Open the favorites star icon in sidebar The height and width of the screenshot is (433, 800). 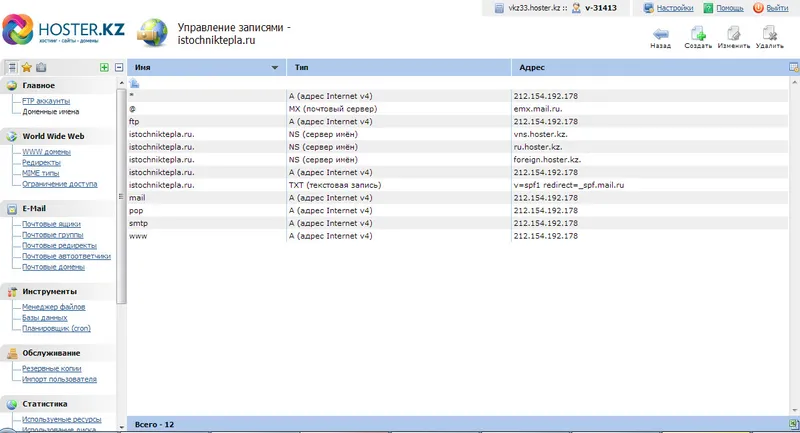(27, 67)
